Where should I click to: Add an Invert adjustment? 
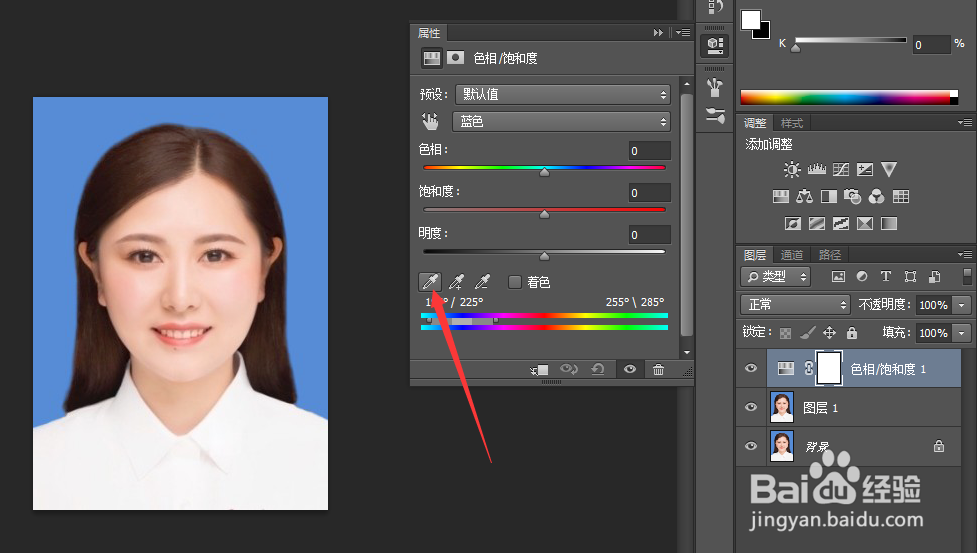[793, 224]
